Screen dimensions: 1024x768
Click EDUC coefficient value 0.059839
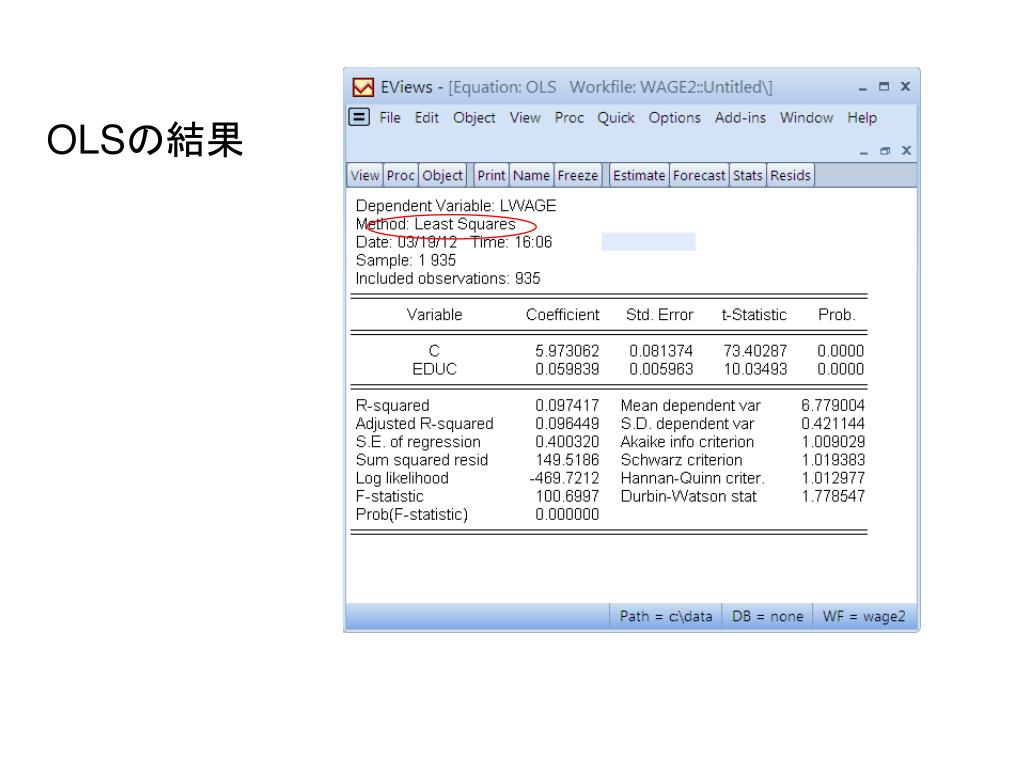click(567, 370)
